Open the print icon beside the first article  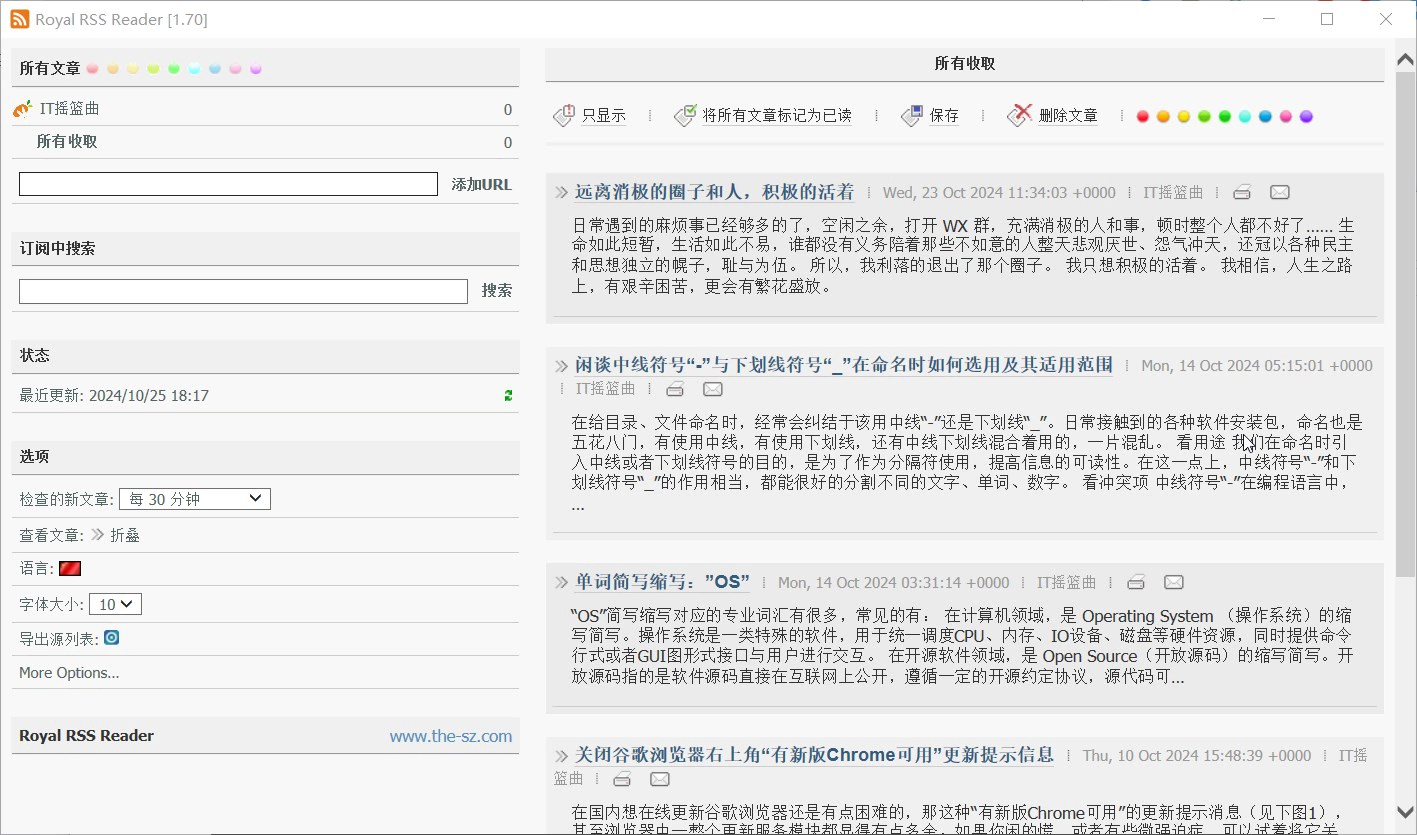coord(1241,191)
